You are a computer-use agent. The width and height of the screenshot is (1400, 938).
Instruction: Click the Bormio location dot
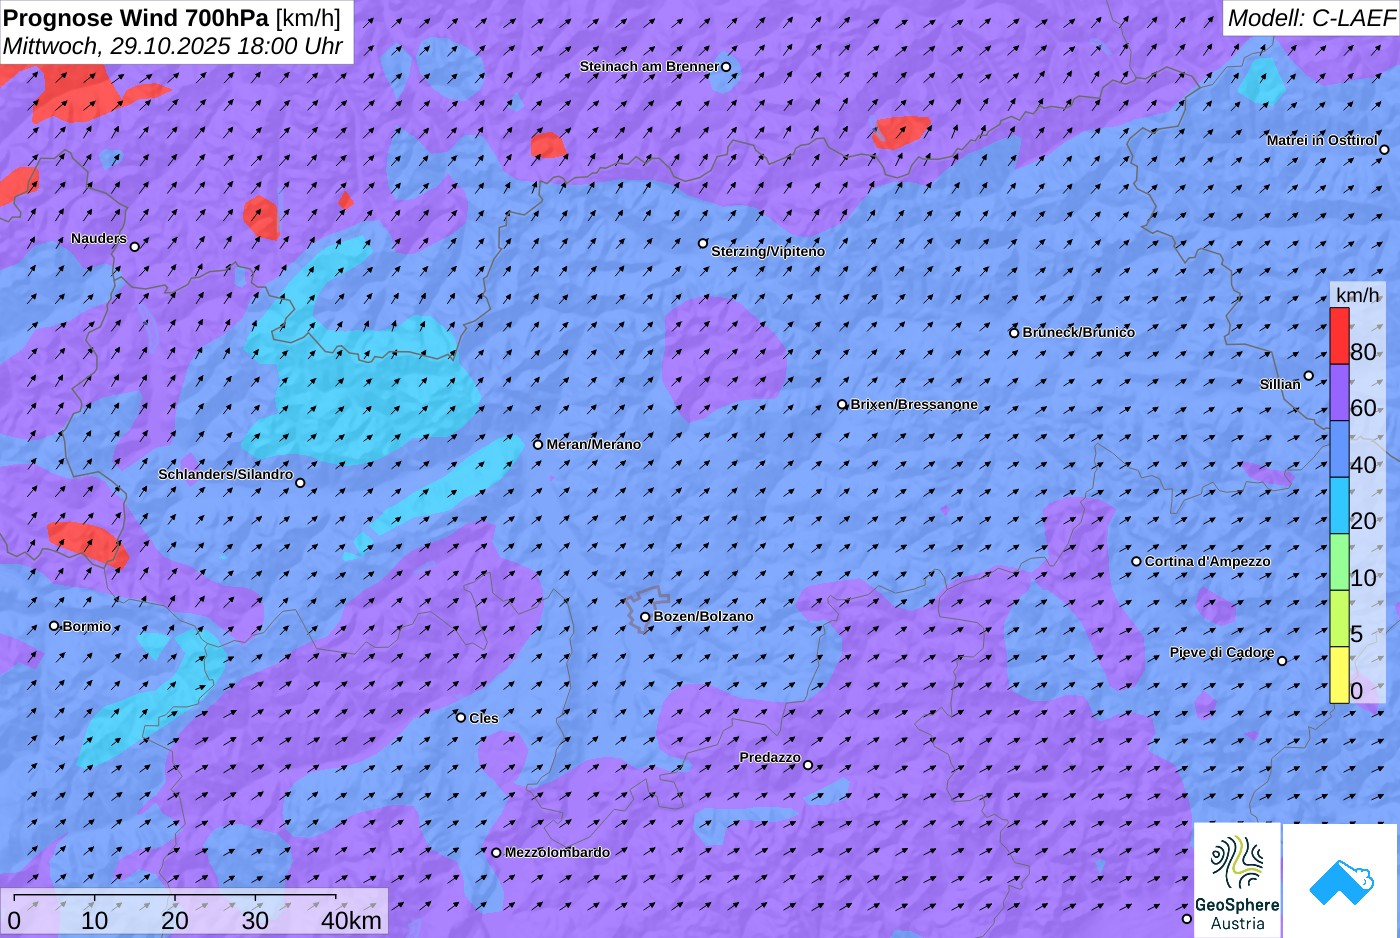[x=54, y=626]
